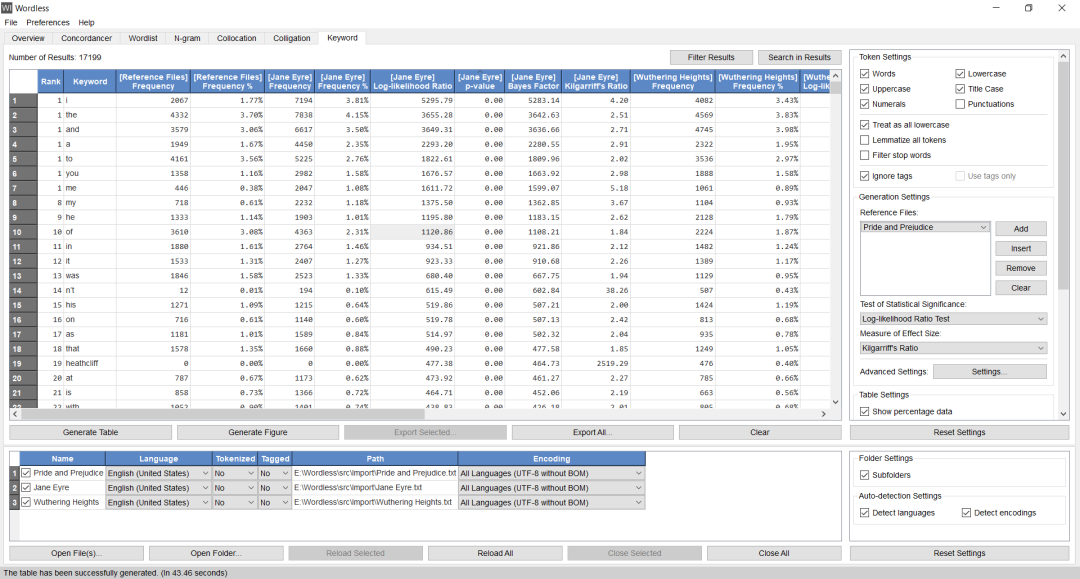Switch to the Overview tab

click(28, 39)
